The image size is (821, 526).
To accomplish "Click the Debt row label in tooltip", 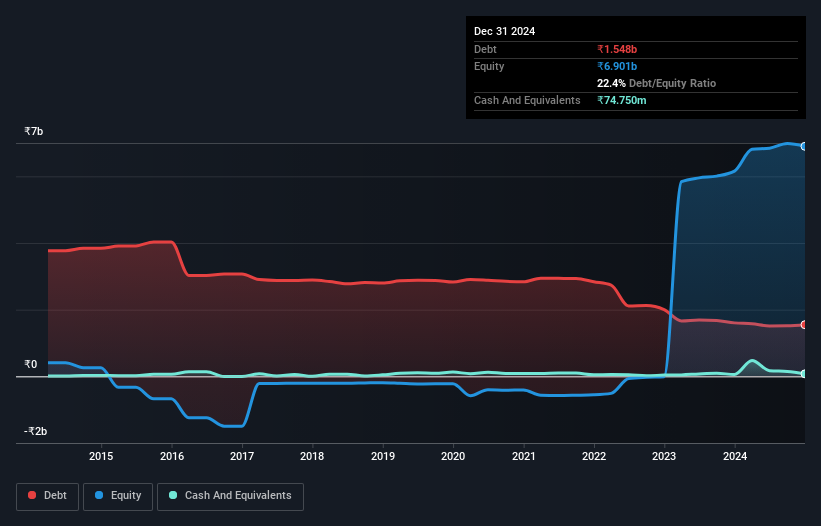I will (485, 49).
